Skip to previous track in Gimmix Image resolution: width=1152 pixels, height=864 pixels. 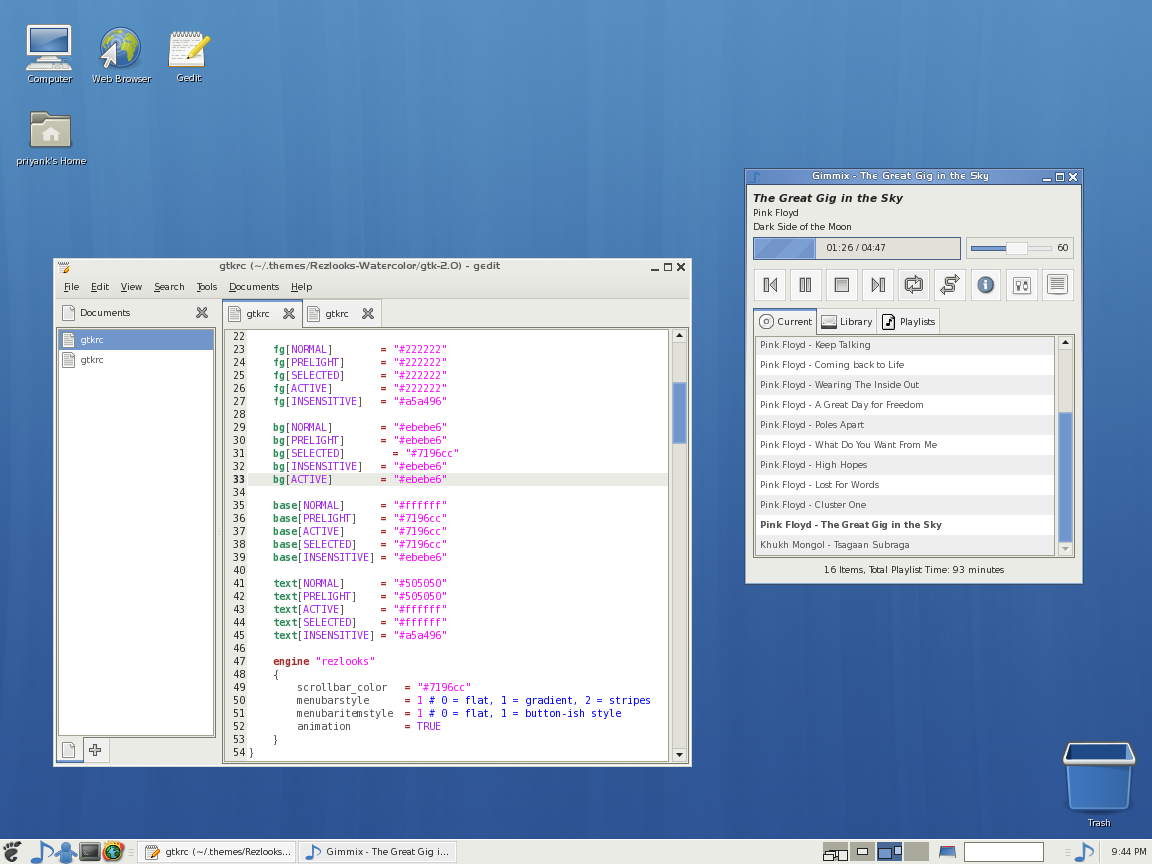pos(770,285)
